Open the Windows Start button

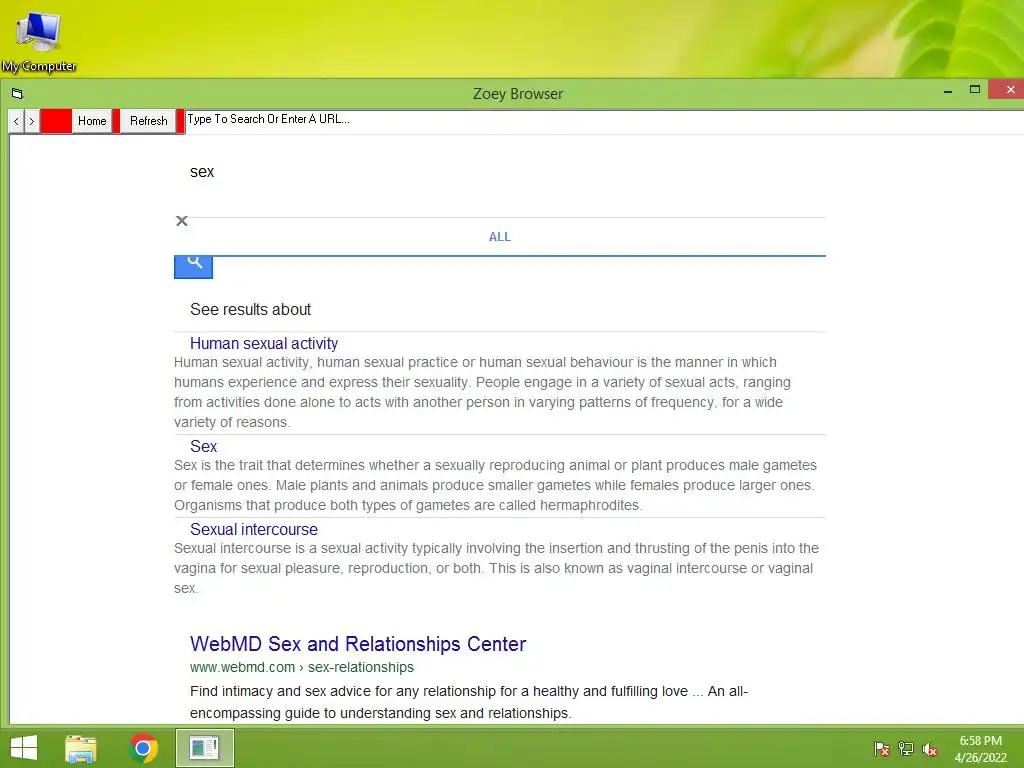tap(24, 748)
